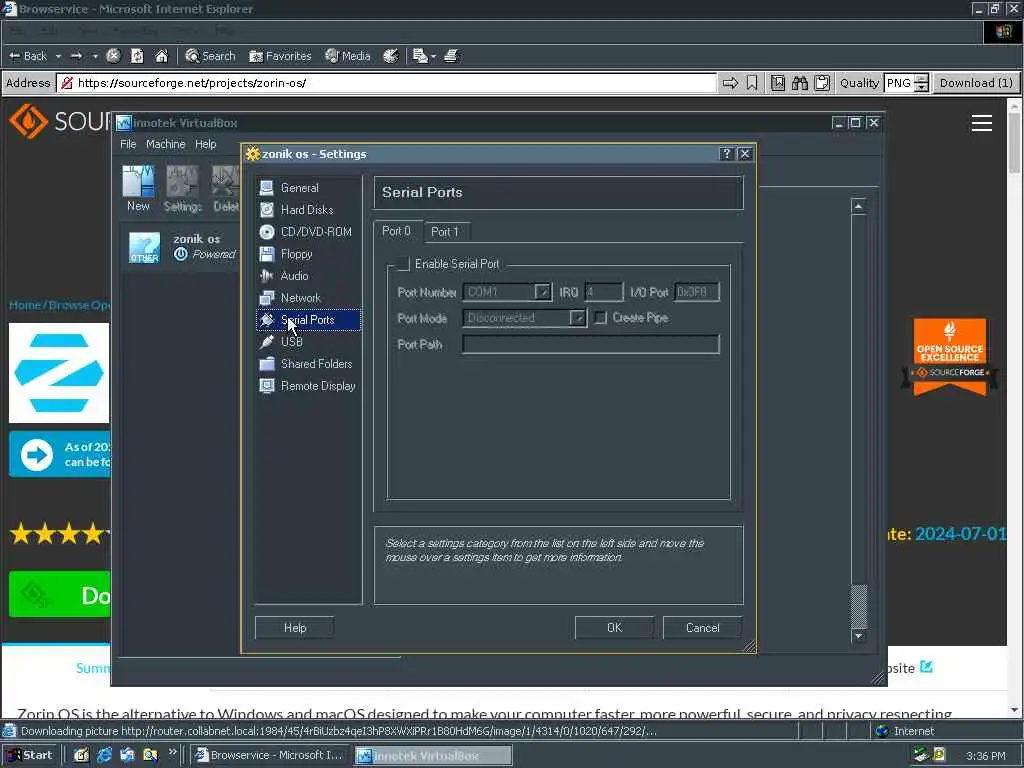Open Hard Disks settings category

[x=306, y=210]
